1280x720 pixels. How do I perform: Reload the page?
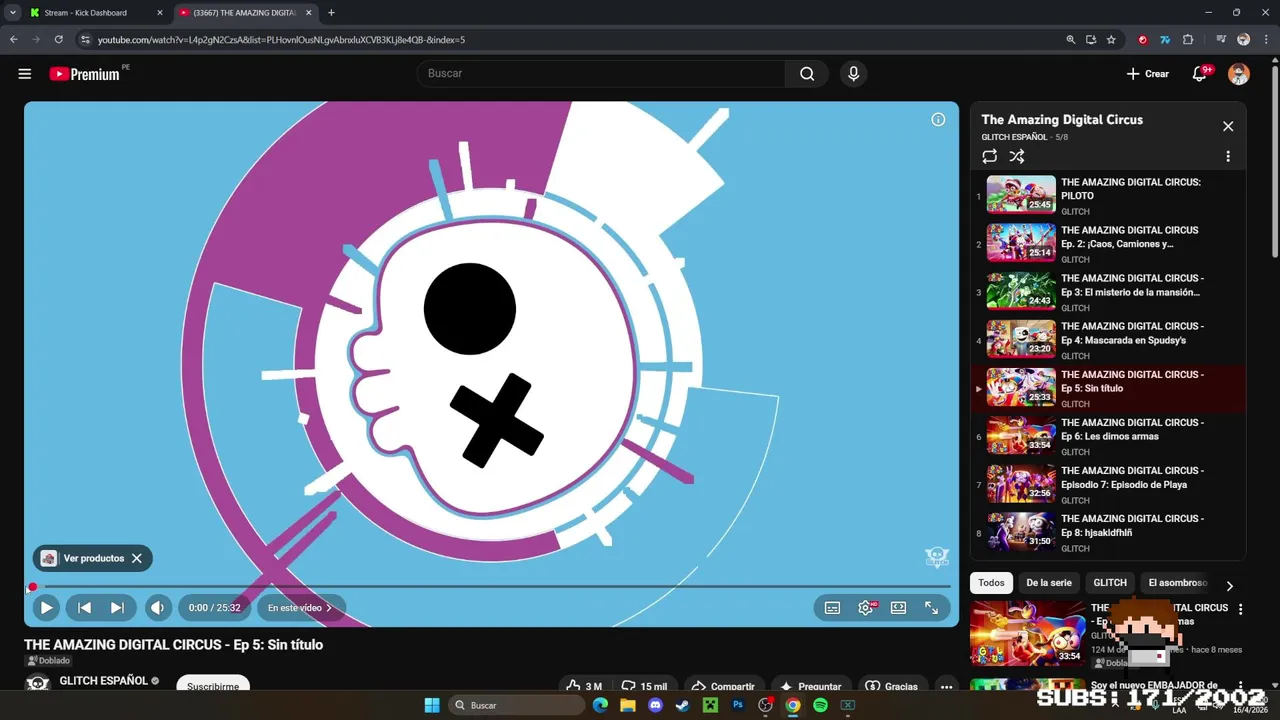(x=59, y=40)
